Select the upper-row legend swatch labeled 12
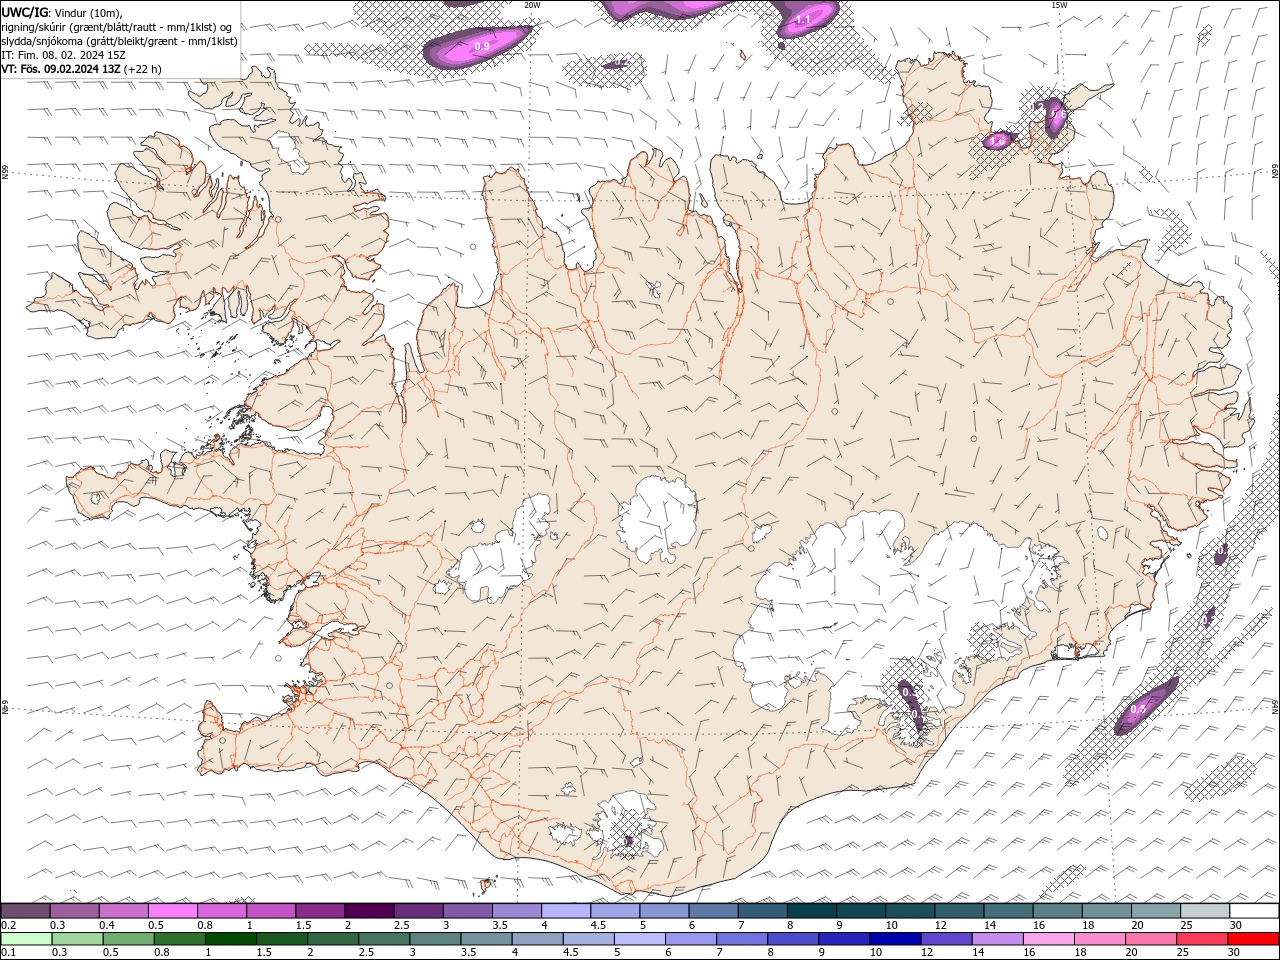This screenshot has width=1280, height=960. pyautogui.click(x=958, y=911)
